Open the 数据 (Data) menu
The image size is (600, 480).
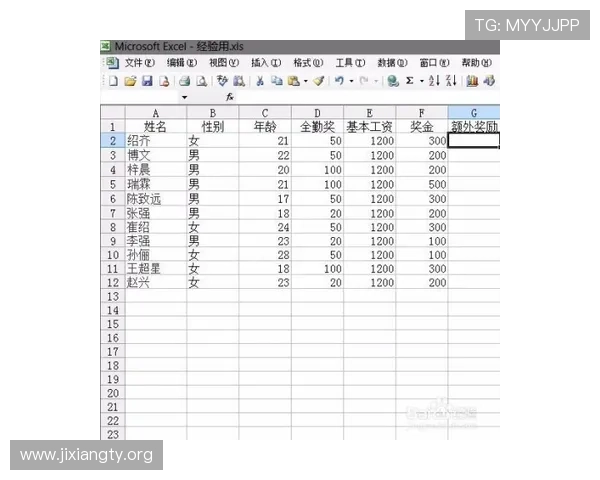[x=392, y=63]
